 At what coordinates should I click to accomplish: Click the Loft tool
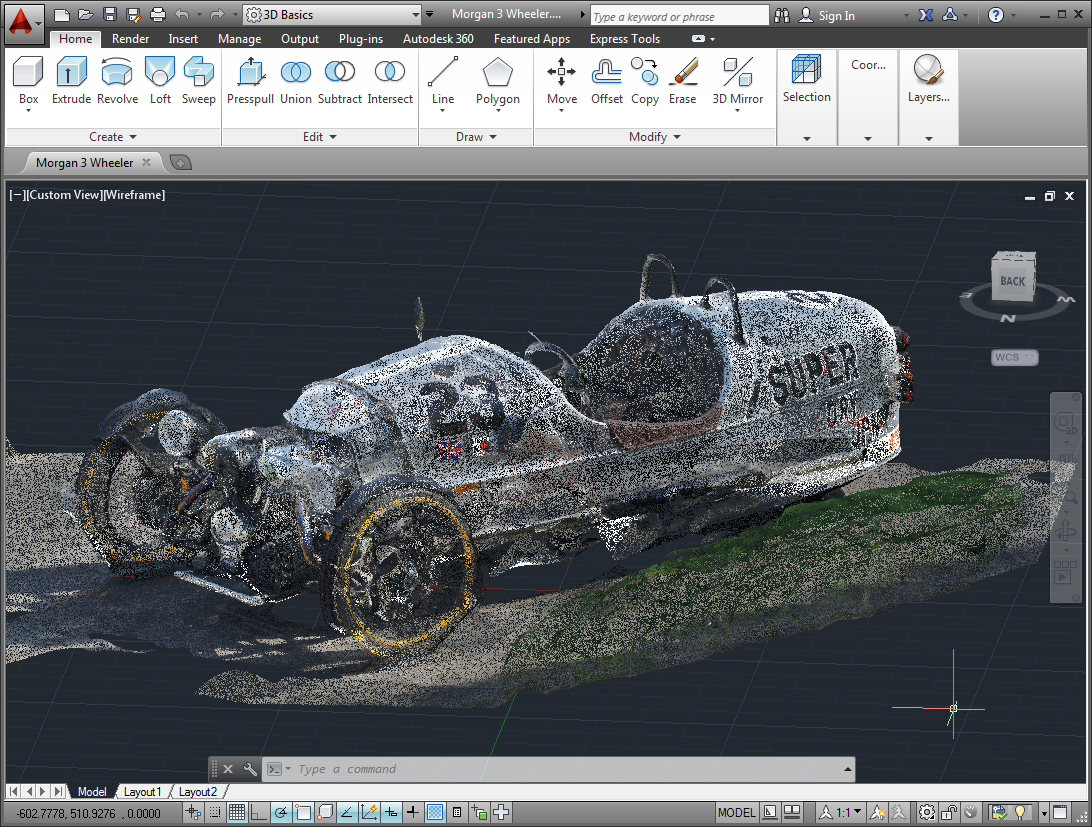[160, 80]
